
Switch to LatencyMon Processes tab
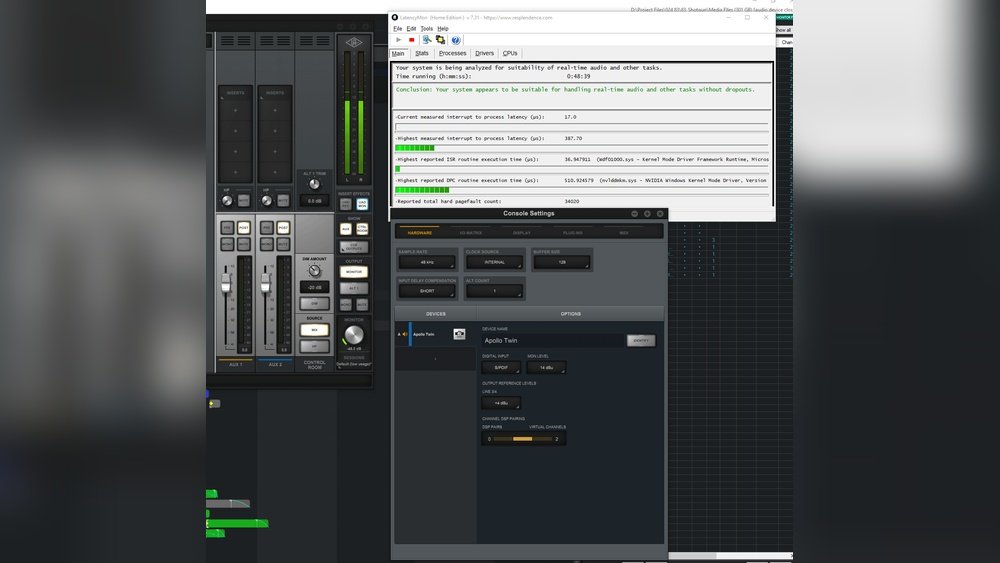coord(452,54)
